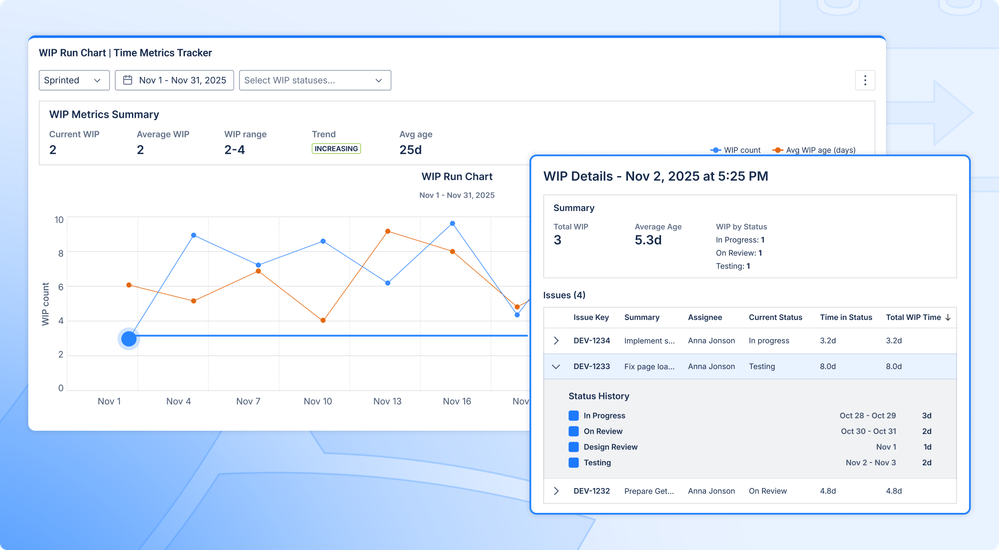This screenshot has width=999, height=550.
Task: Click the 'On Review' status of DEV-1232
Action: (x=767, y=491)
